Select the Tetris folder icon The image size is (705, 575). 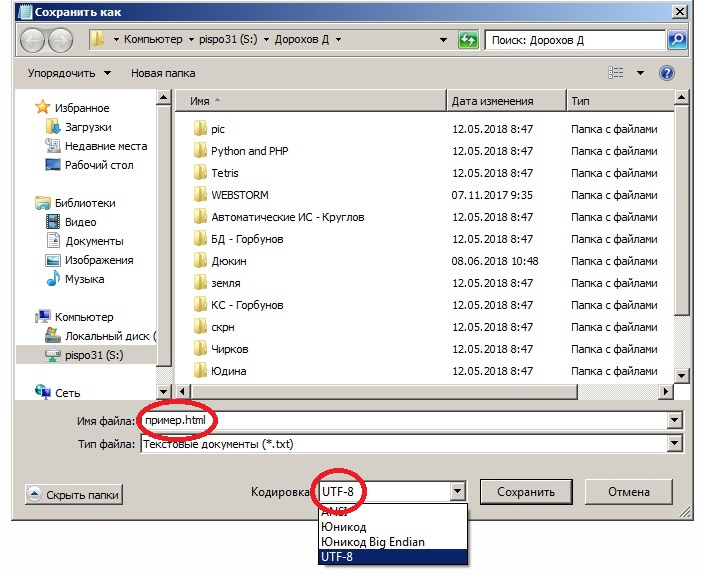(x=200, y=173)
